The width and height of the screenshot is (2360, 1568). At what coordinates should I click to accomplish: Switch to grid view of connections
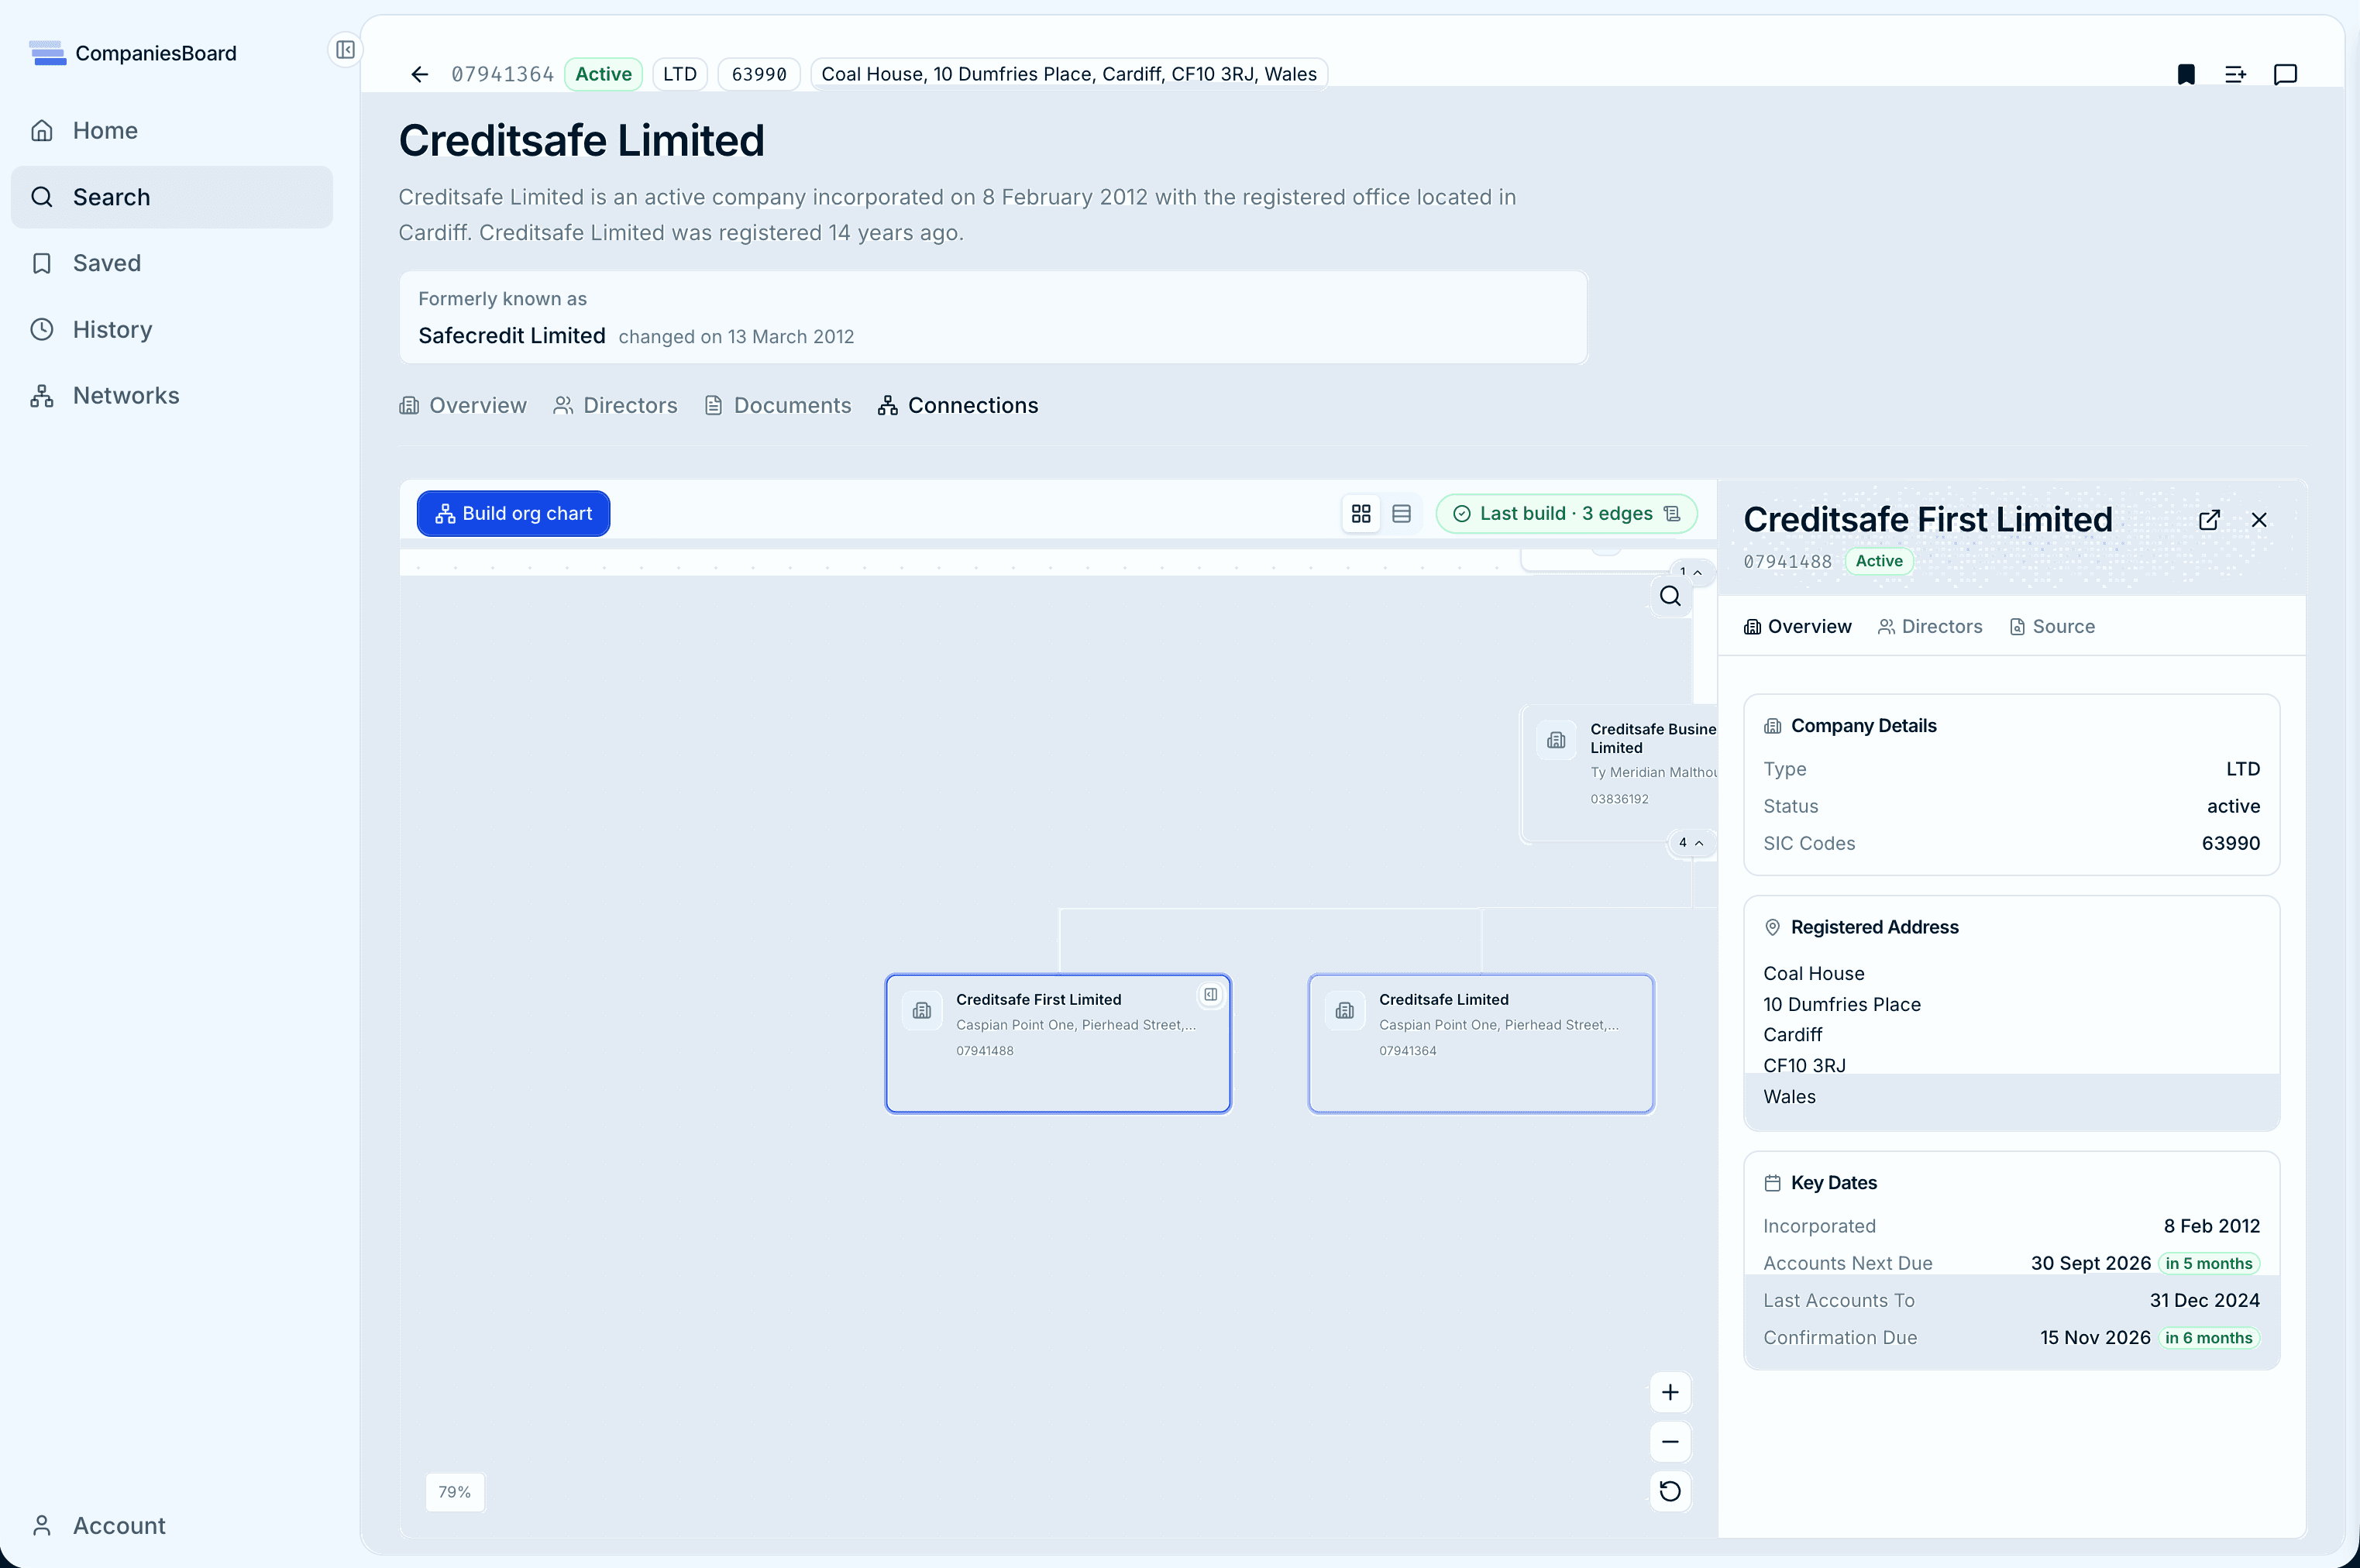[1361, 513]
